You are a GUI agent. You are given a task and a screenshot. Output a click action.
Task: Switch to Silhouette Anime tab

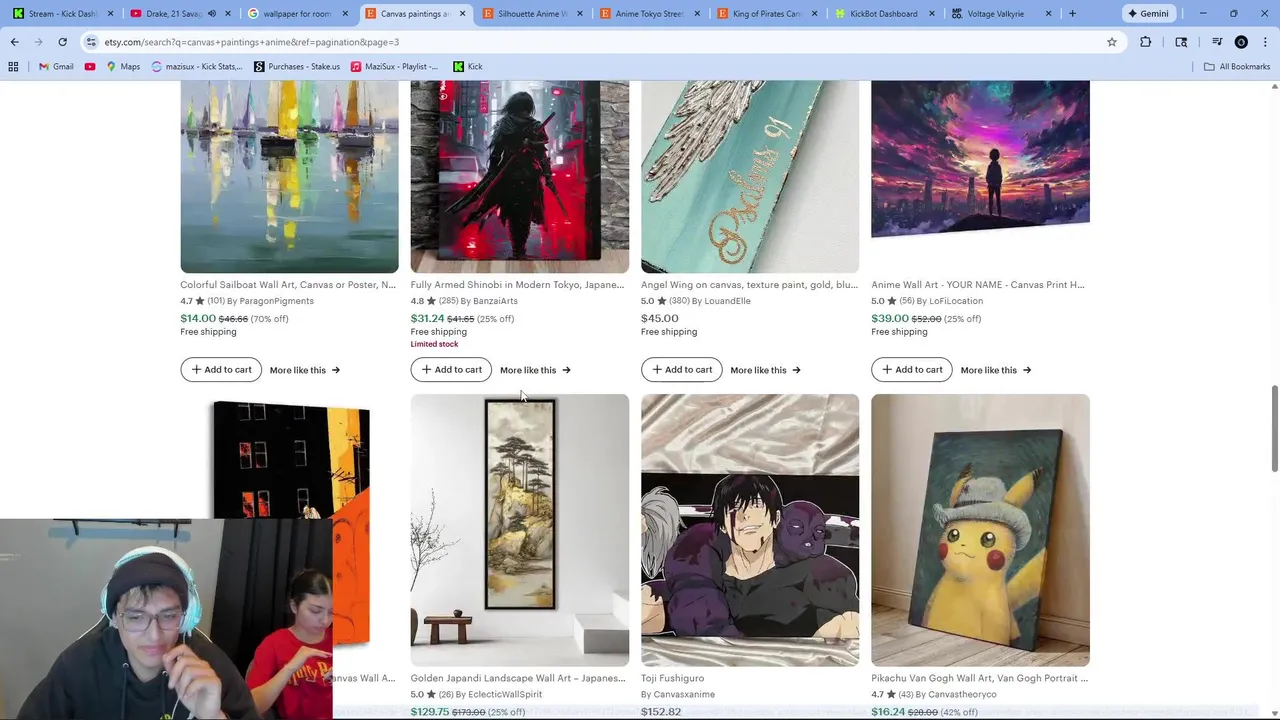pos(531,14)
